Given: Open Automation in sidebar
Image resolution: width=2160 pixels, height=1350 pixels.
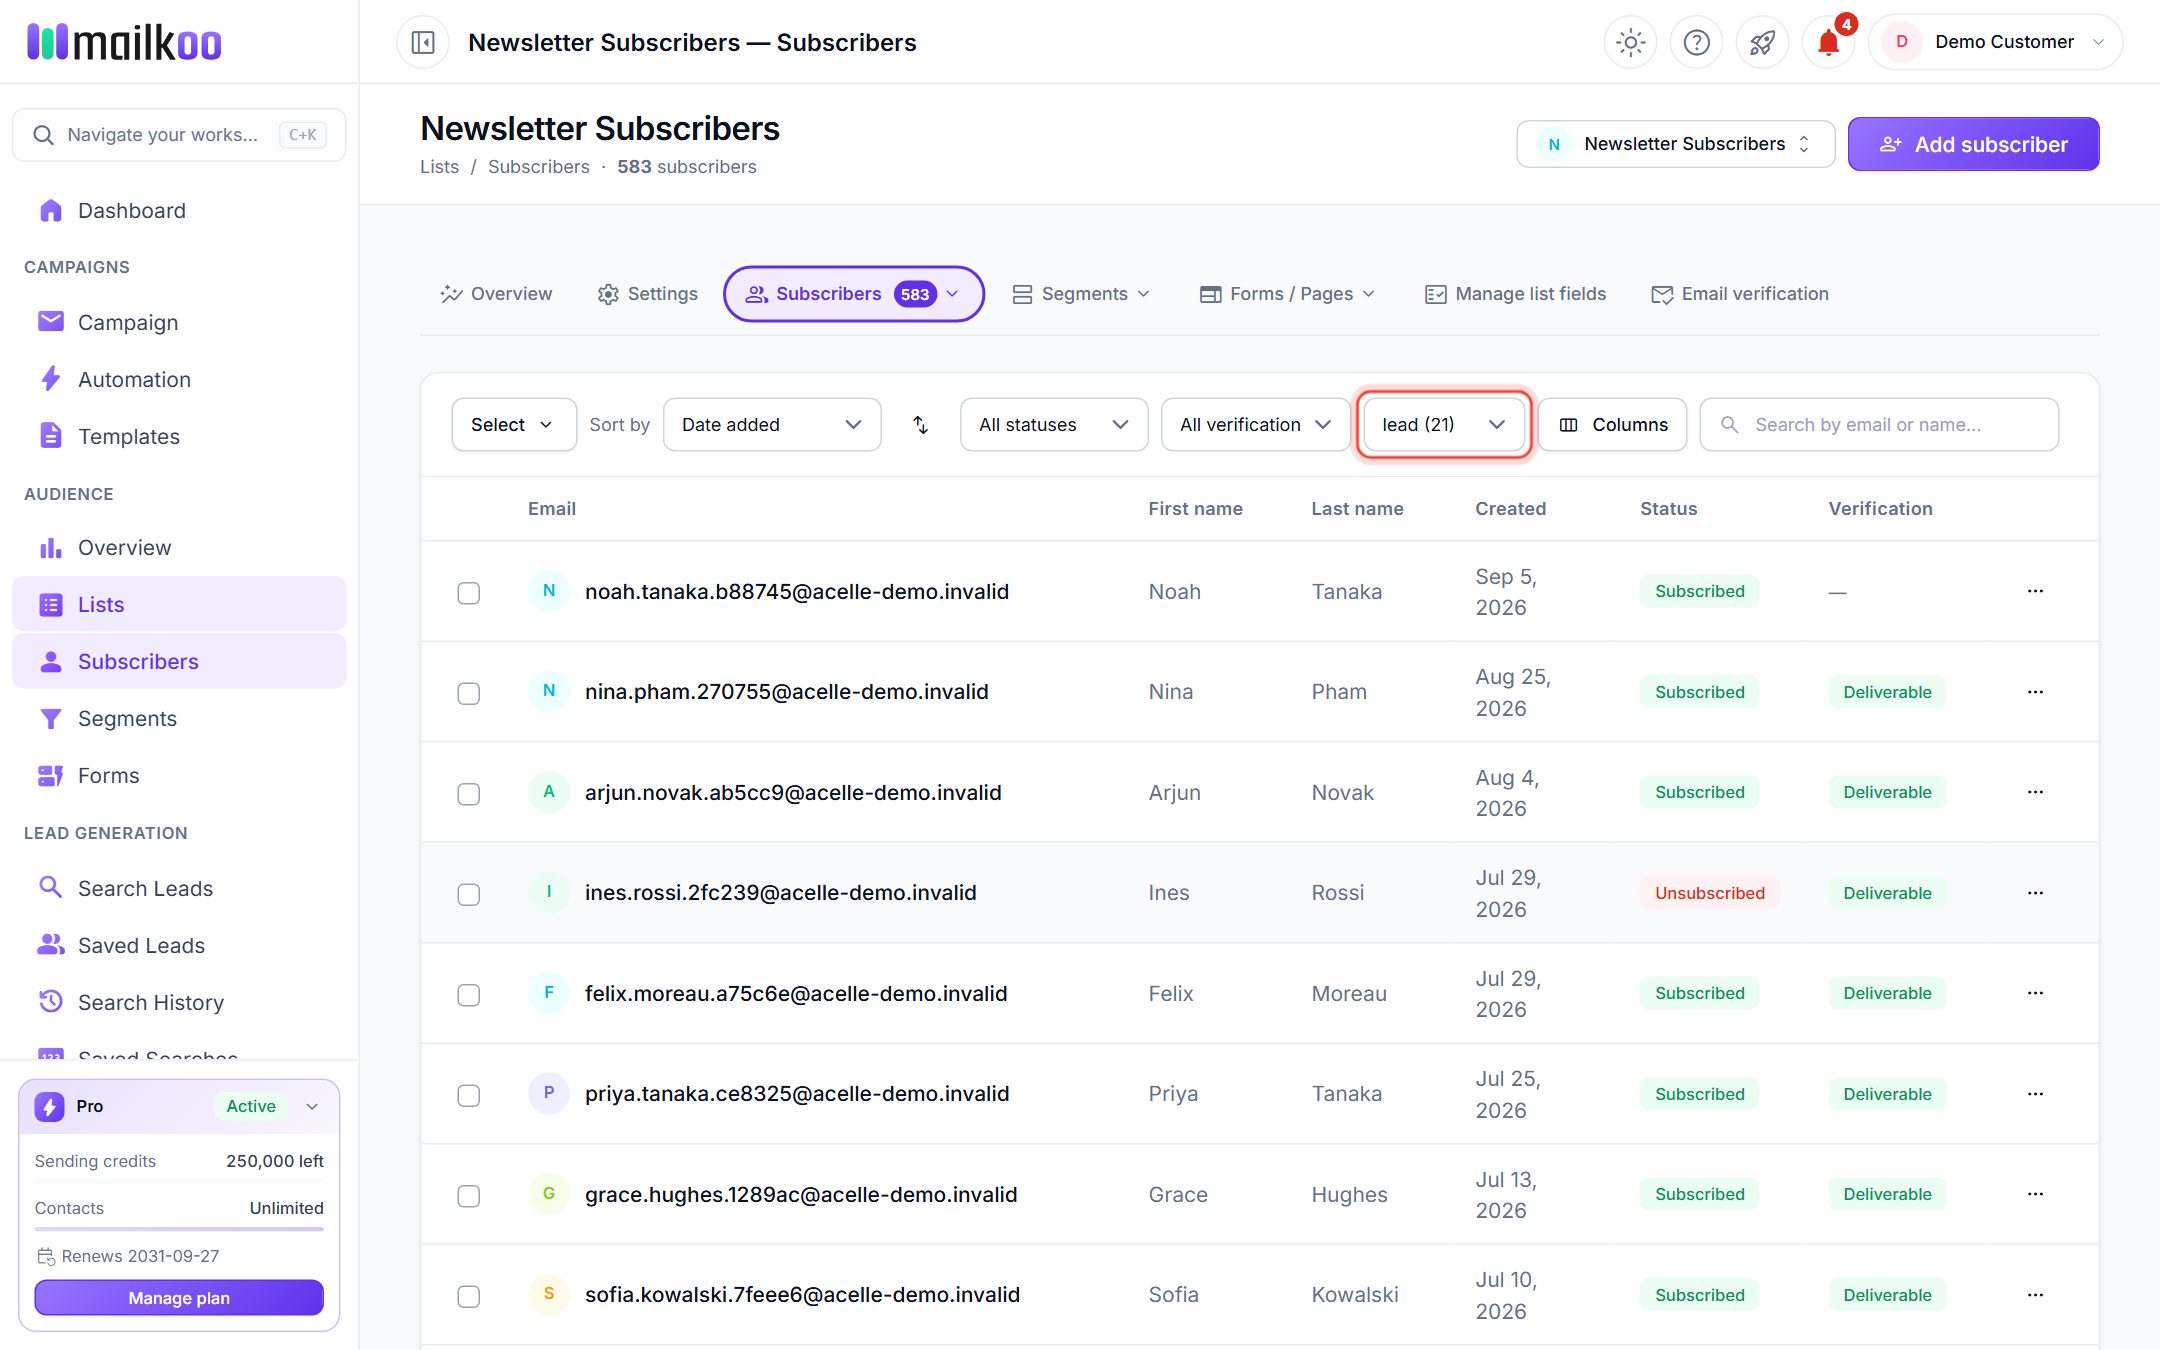Looking at the screenshot, I should point(179,379).
